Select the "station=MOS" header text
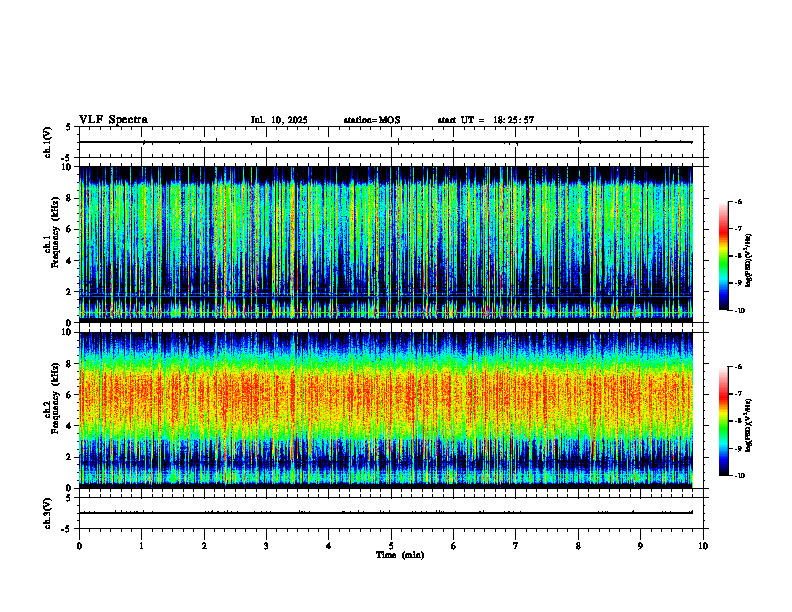This screenshot has width=792, height=612. [372, 120]
